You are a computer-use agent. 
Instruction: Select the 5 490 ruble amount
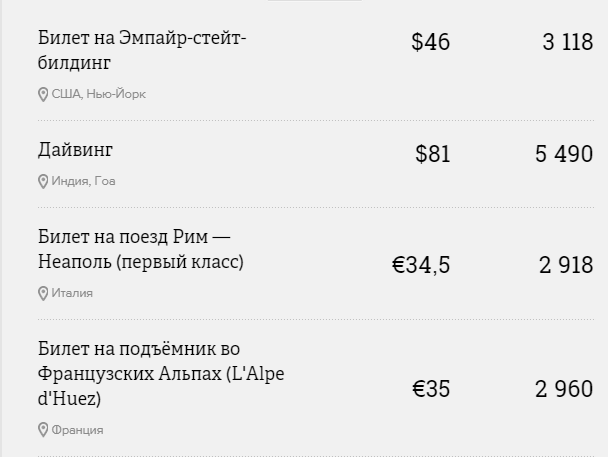(x=564, y=154)
